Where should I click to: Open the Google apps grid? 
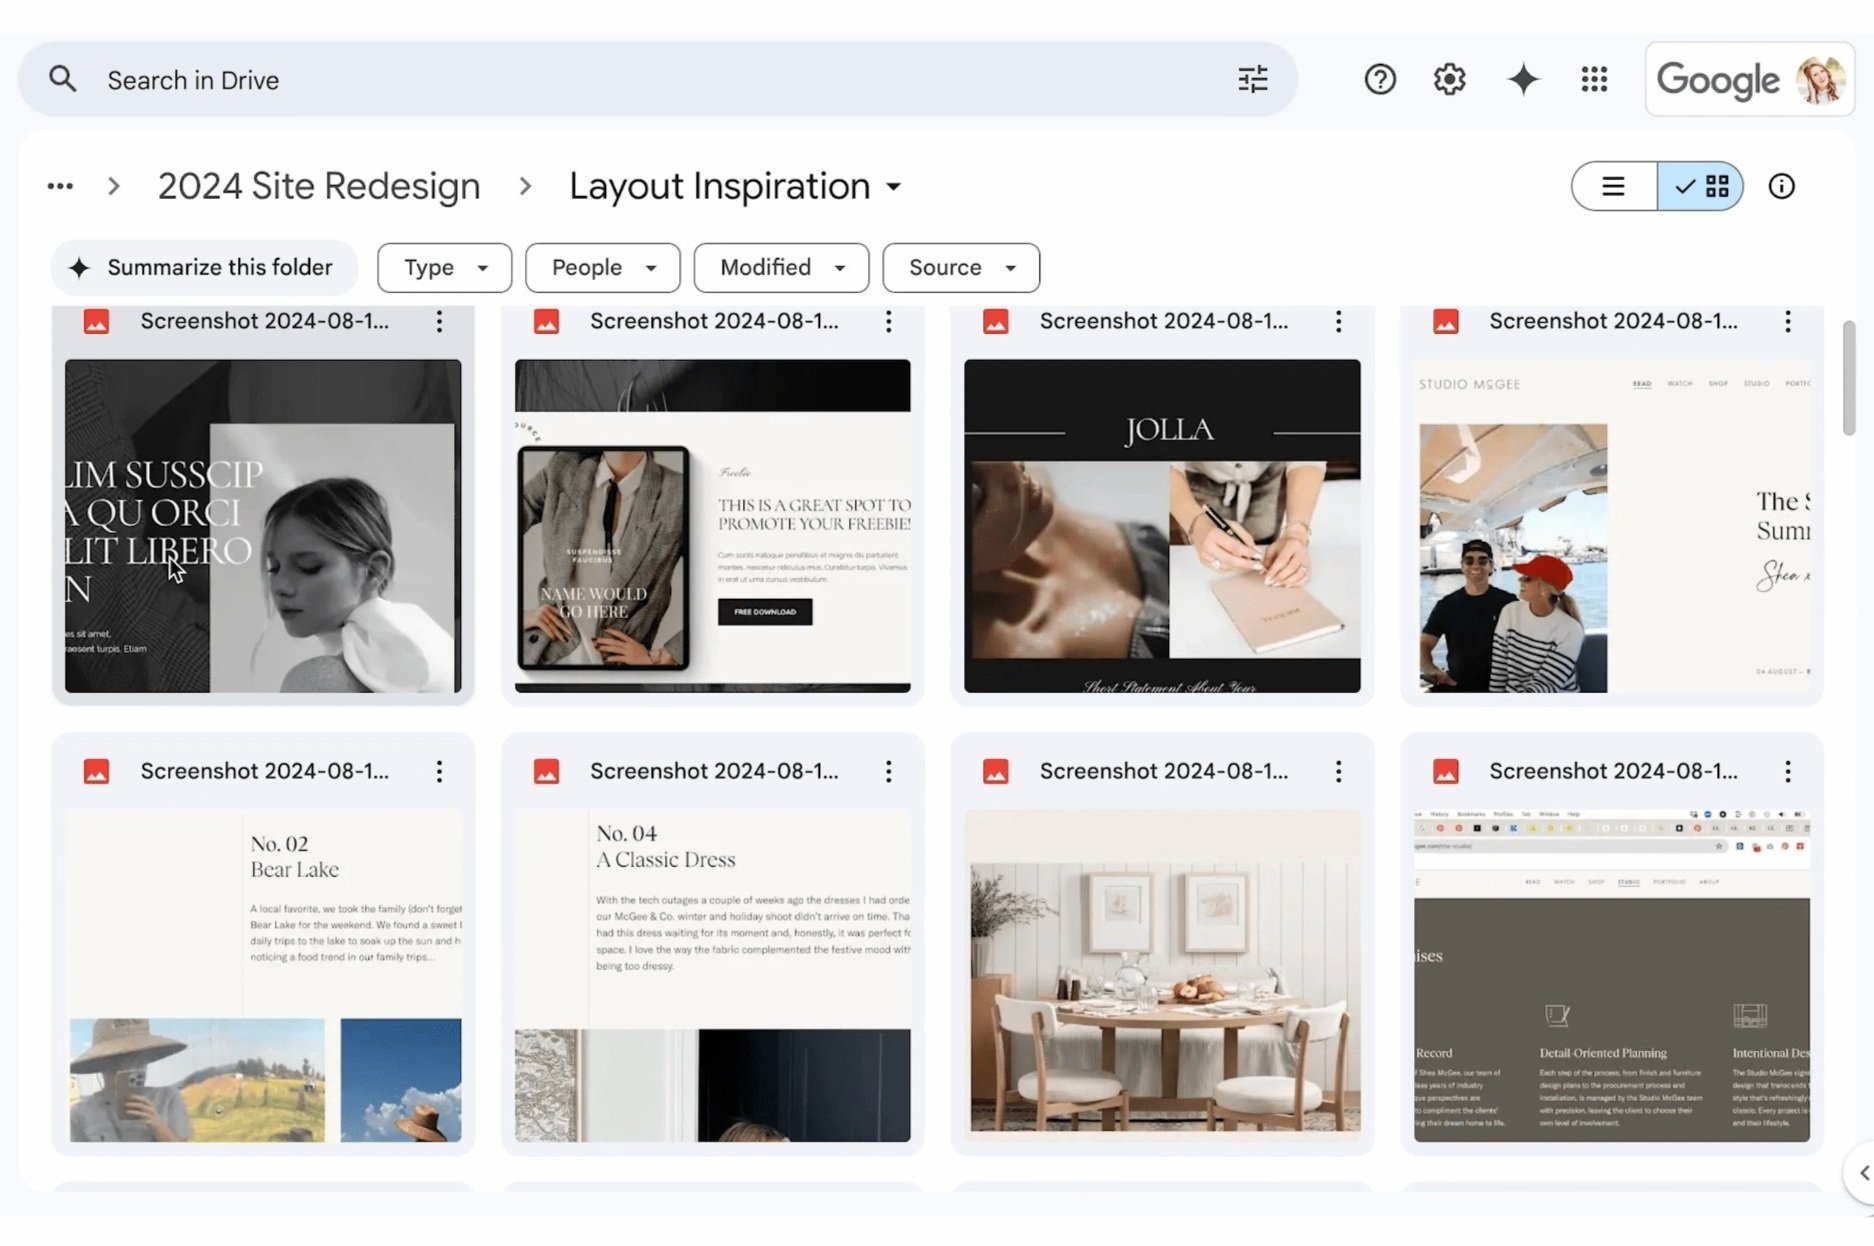tap(1594, 79)
